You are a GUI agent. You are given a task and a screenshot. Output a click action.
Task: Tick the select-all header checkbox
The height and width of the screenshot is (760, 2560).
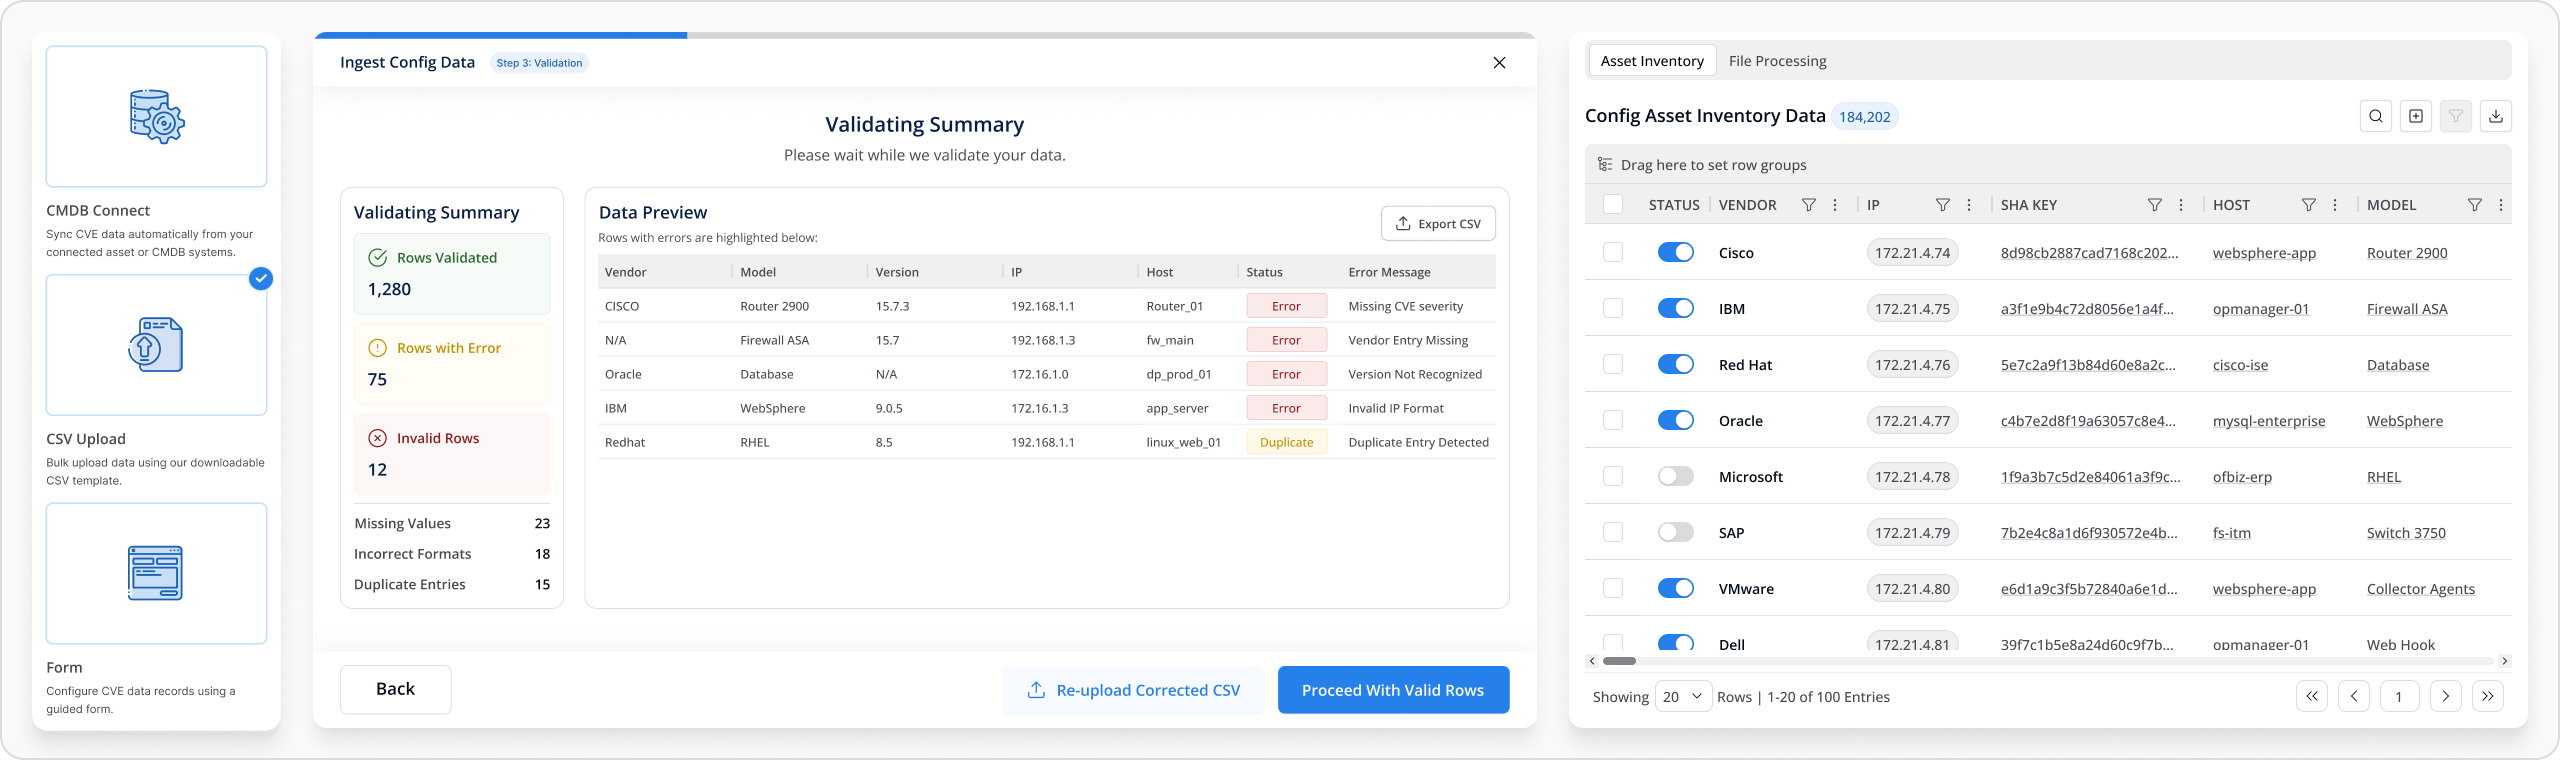coord(1613,205)
